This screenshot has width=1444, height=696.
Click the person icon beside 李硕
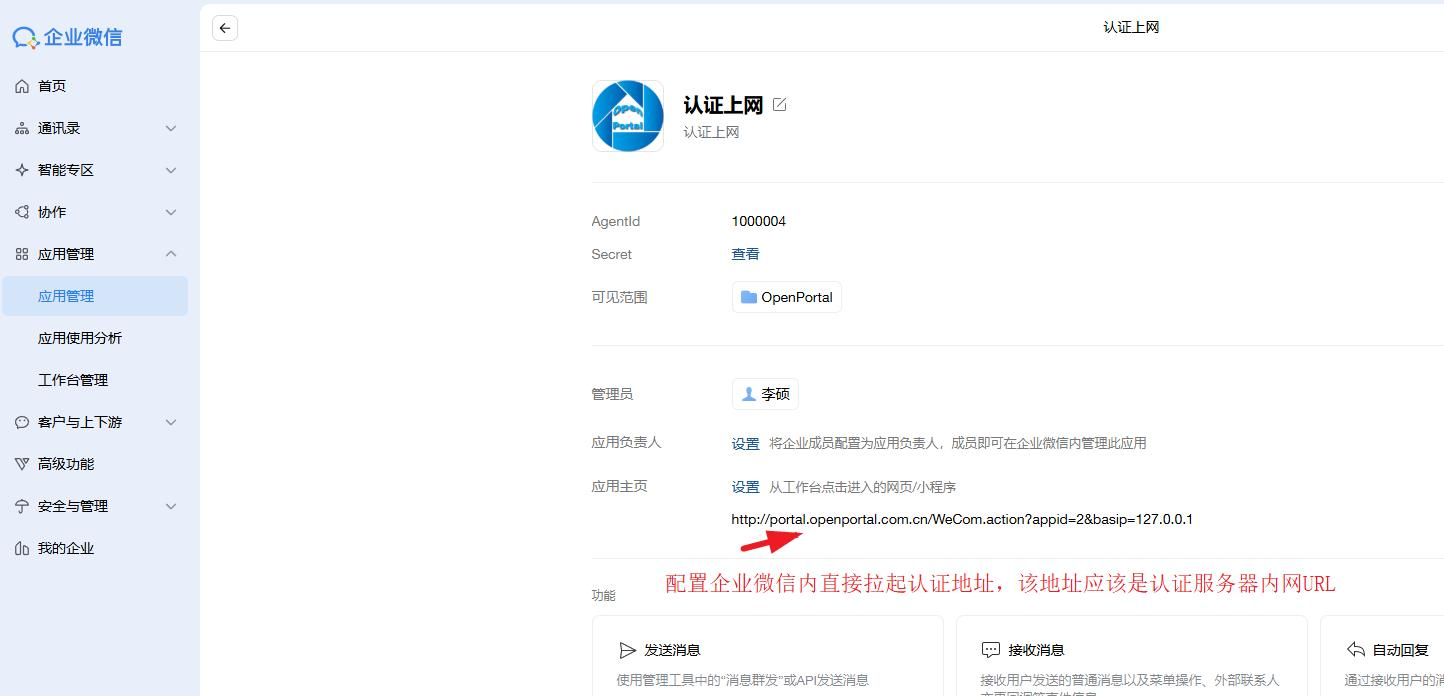click(x=748, y=394)
